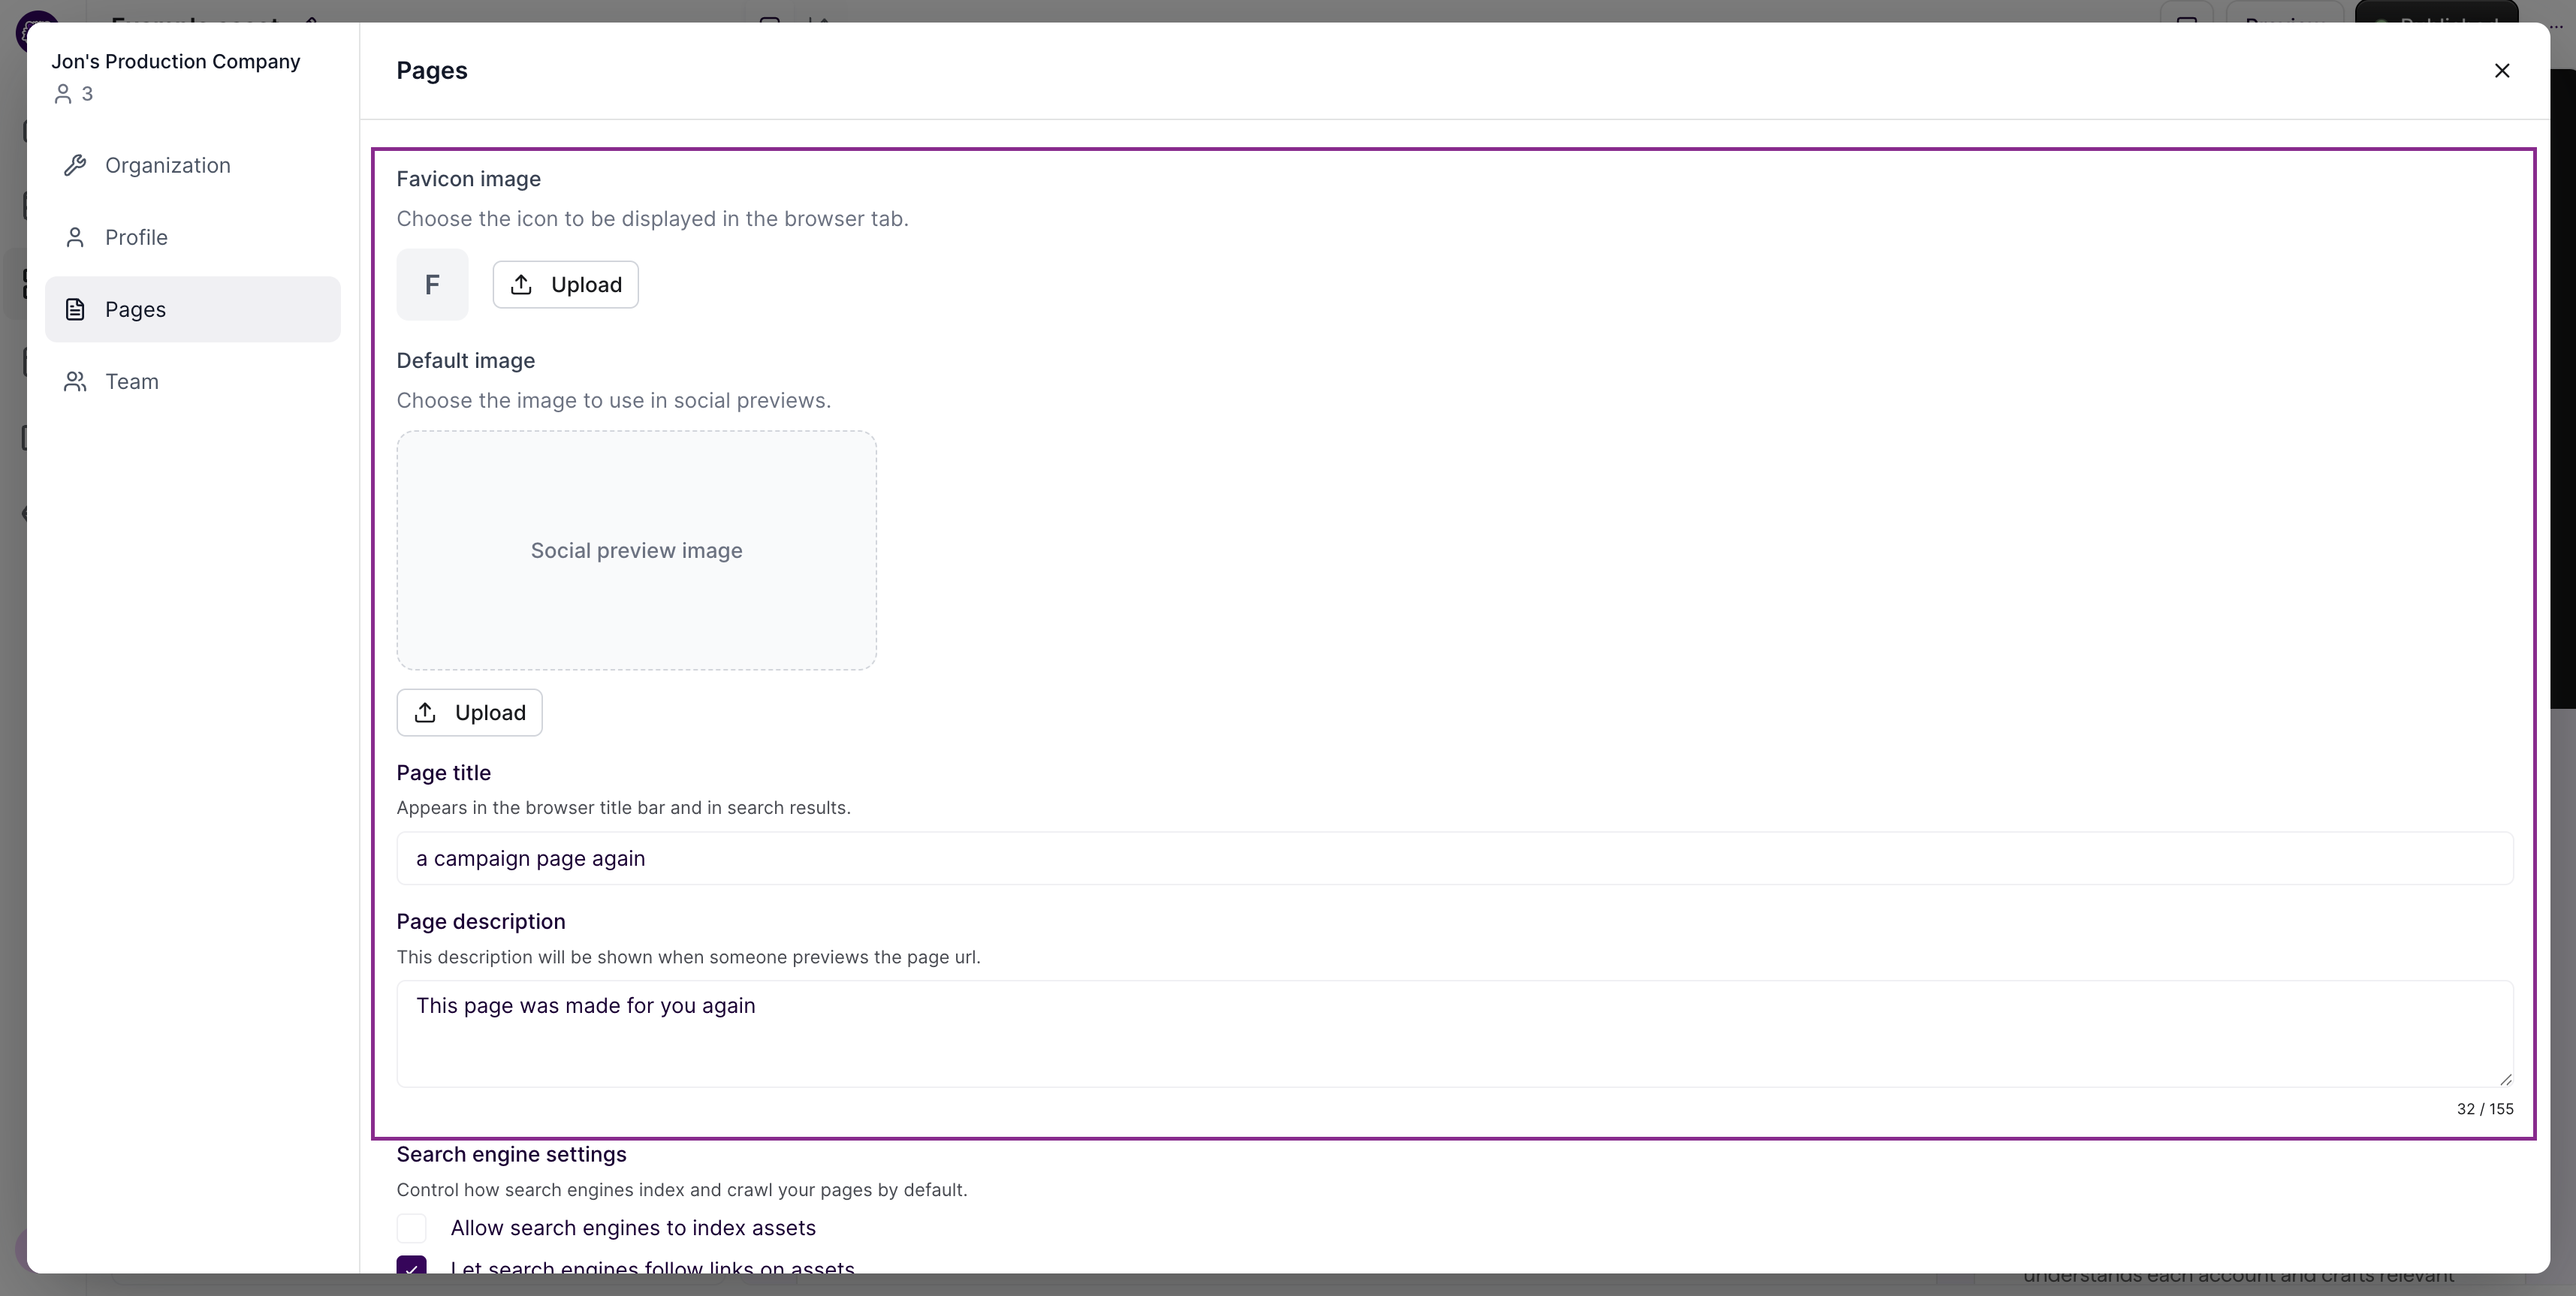The image size is (2576, 1296).
Task: Close the Pages settings dialog
Action: pos(2501,70)
